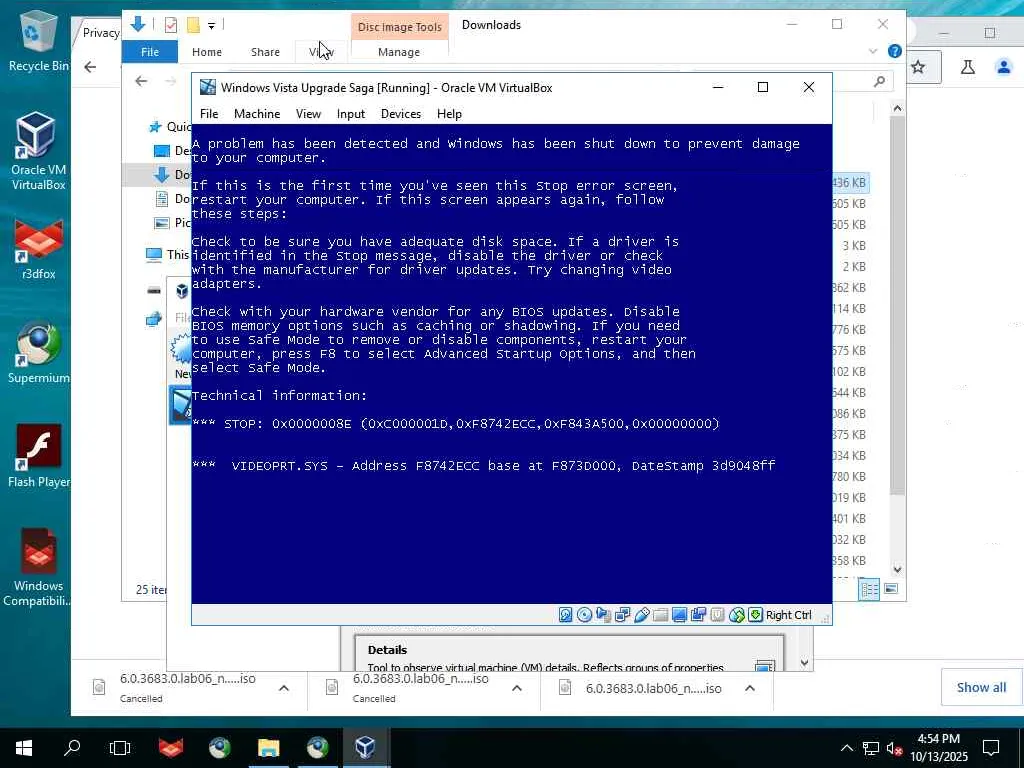Switch Explorer to details view layout
This screenshot has height=768, width=1024.
(869, 589)
